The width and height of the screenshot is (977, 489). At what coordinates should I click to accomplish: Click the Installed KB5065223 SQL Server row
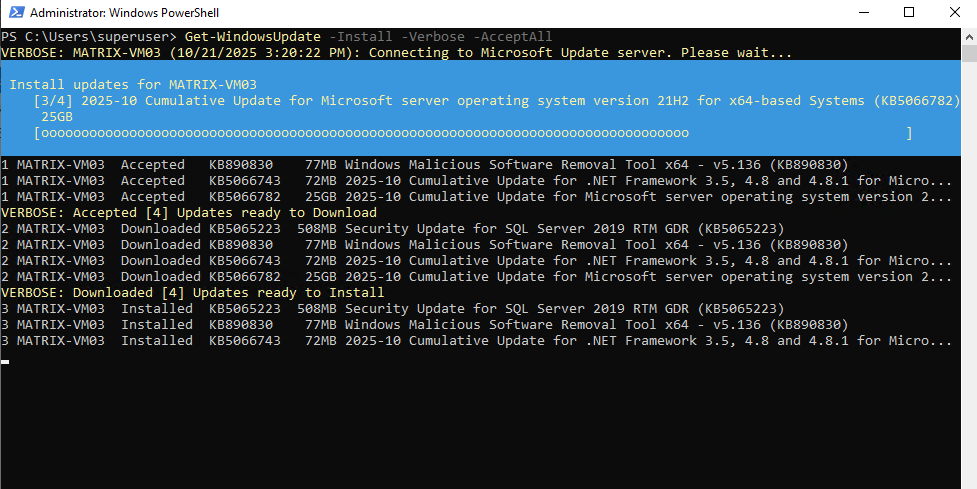pyautogui.click(x=400, y=309)
